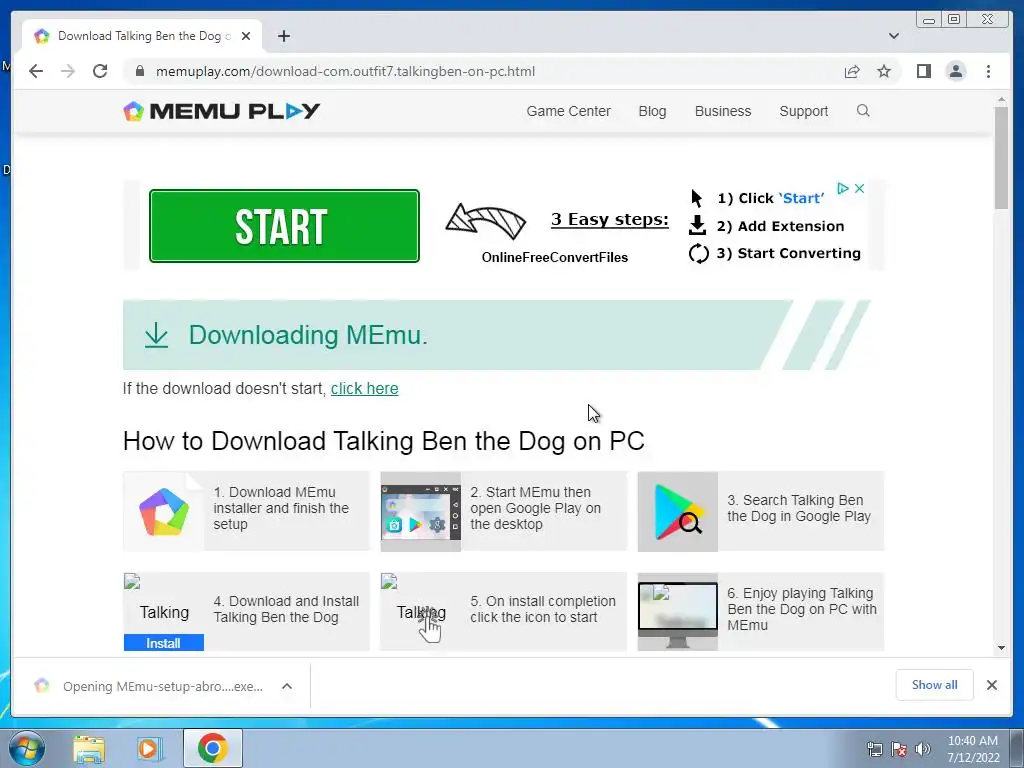Click the OnlineFreeConvertFiles ad text

[x=554, y=257]
